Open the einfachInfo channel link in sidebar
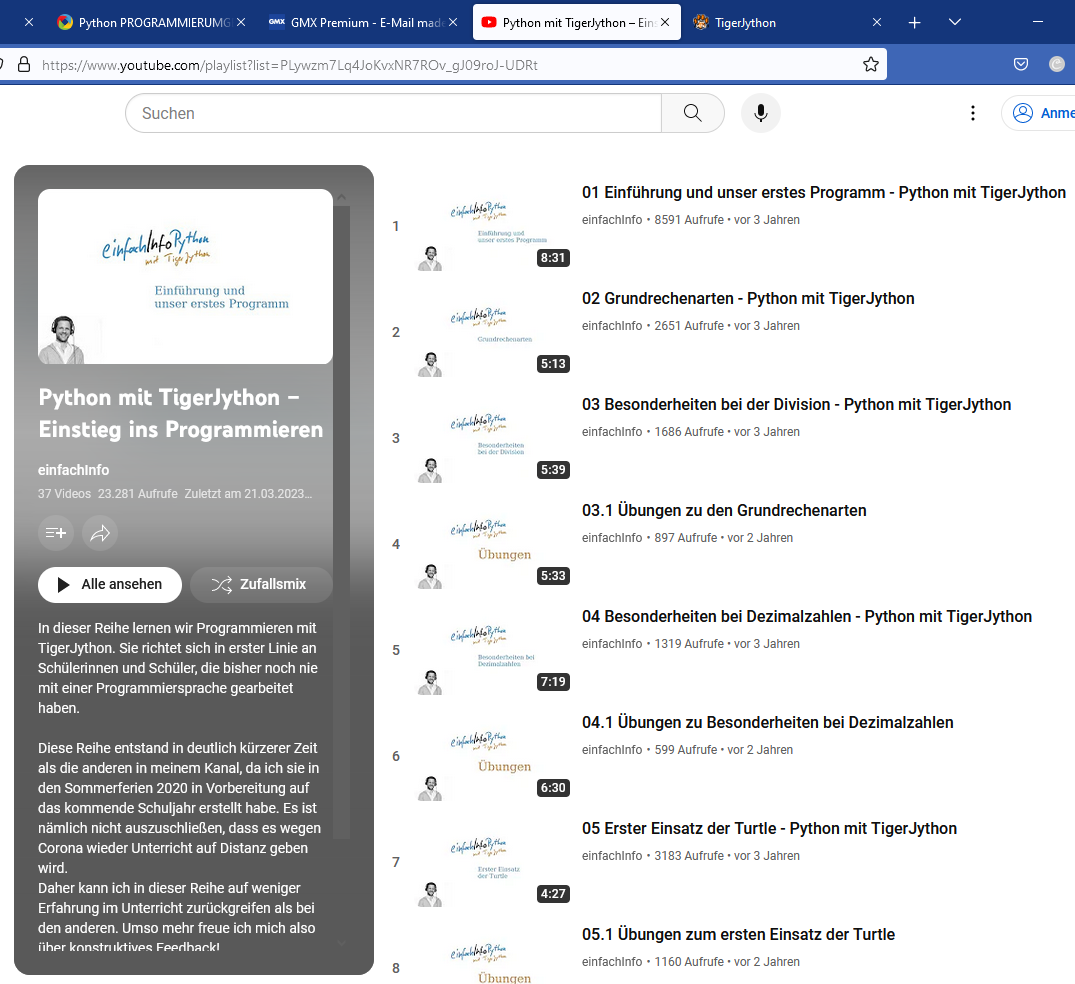 coord(73,470)
